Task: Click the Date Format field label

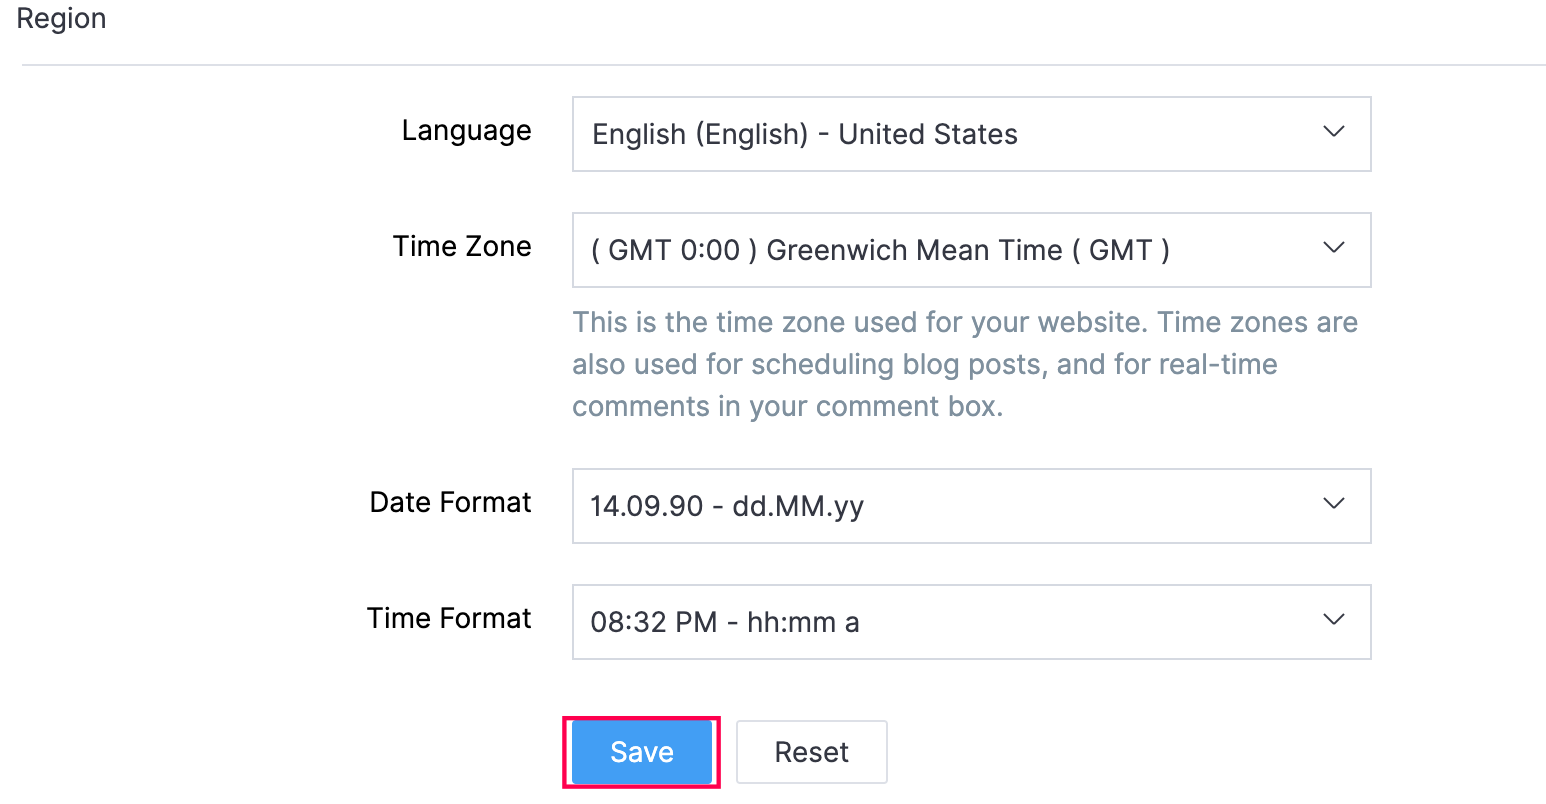Action: pos(450,503)
